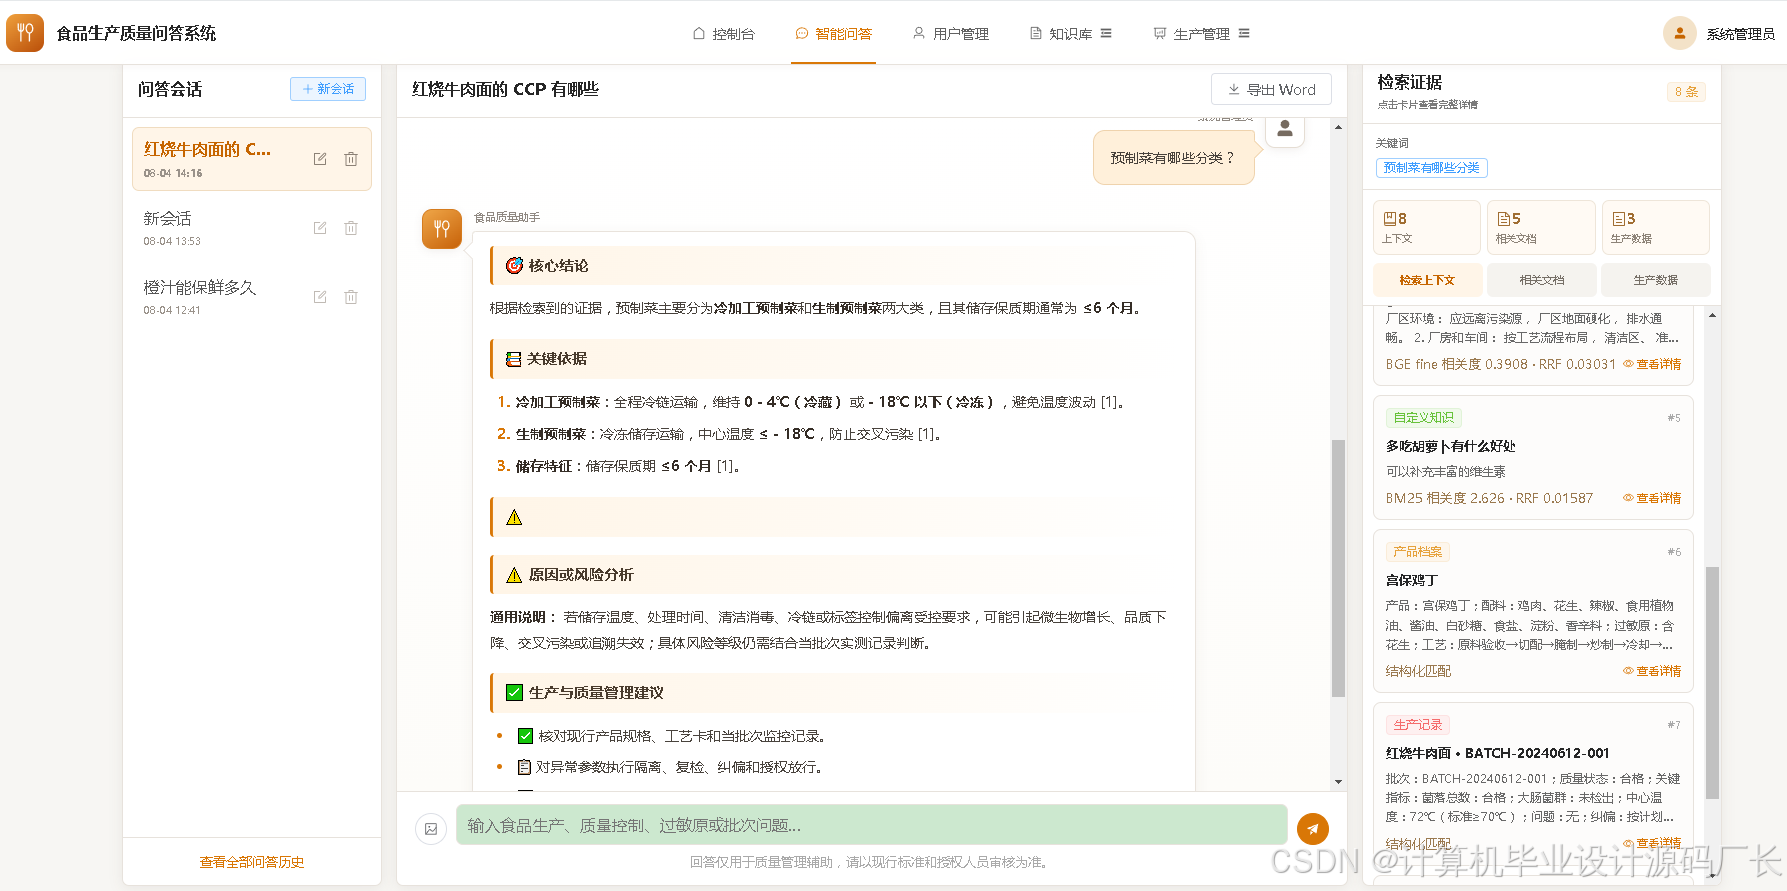Click 查看详情 on 宫保鸡丁 card

(1652, 671)
